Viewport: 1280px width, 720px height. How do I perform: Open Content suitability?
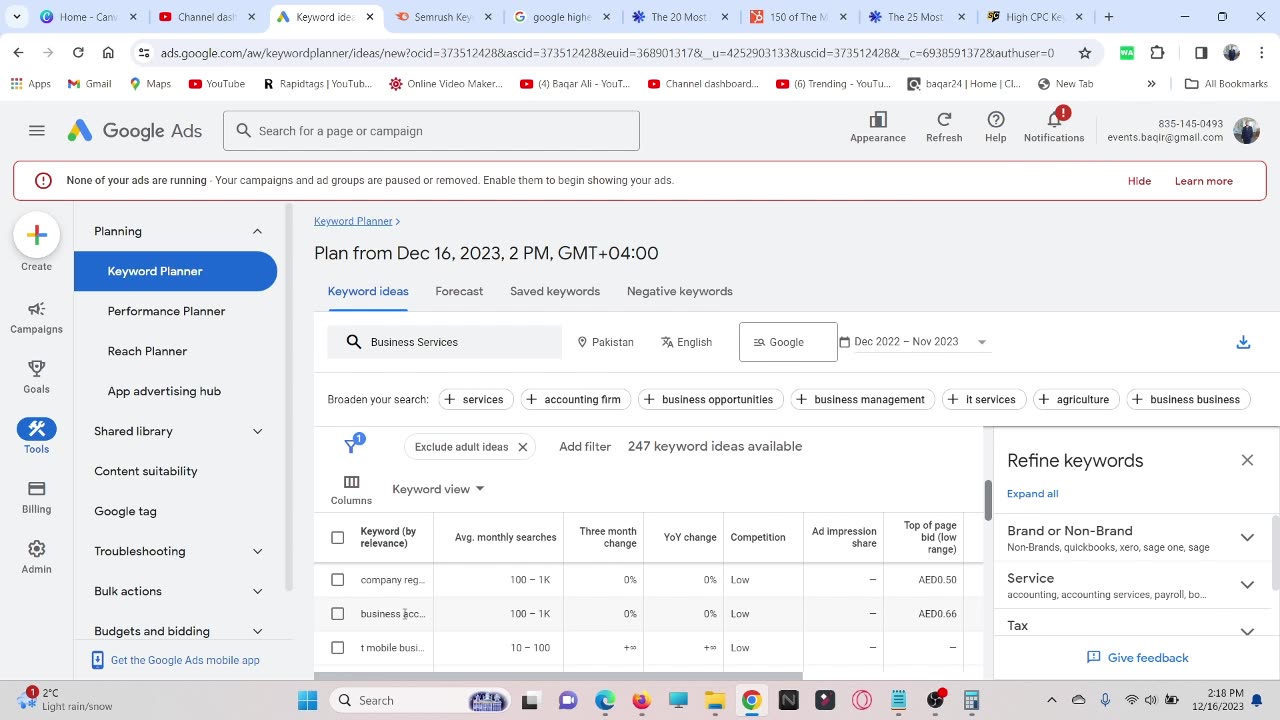tap(146, 471)
